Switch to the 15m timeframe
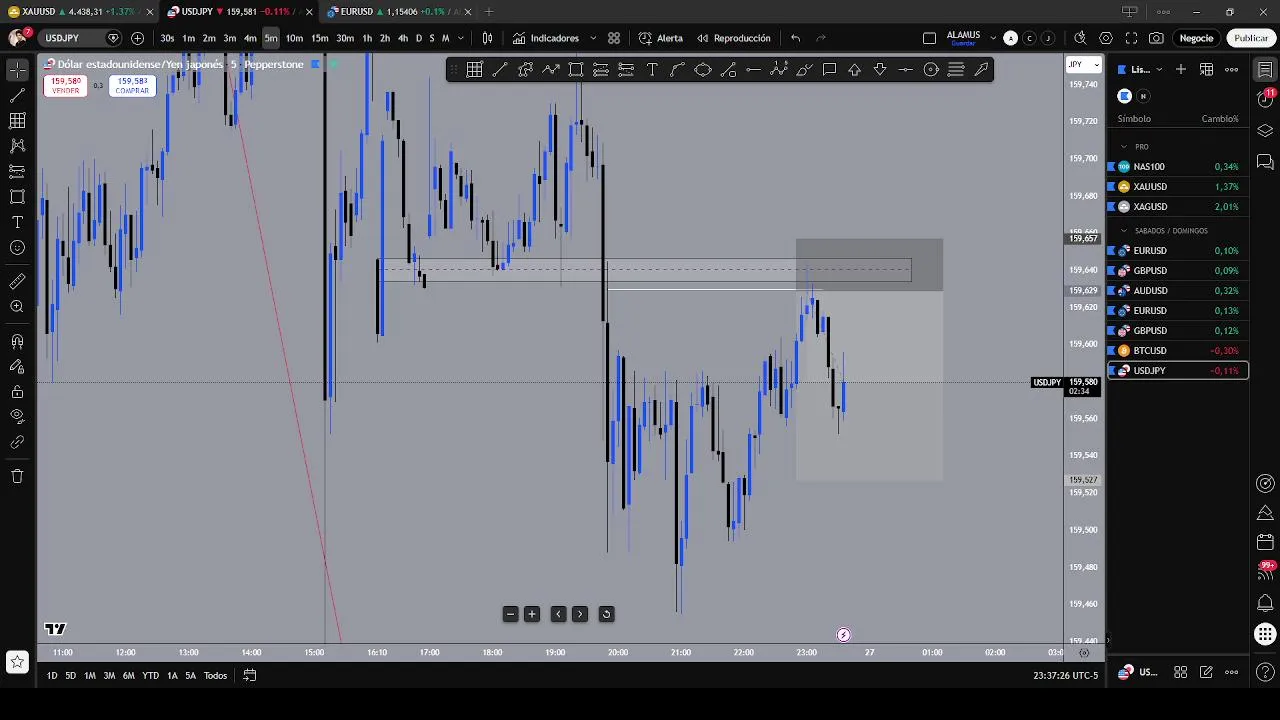Screen dimensions: 1280x720 [x=319, y=38]
